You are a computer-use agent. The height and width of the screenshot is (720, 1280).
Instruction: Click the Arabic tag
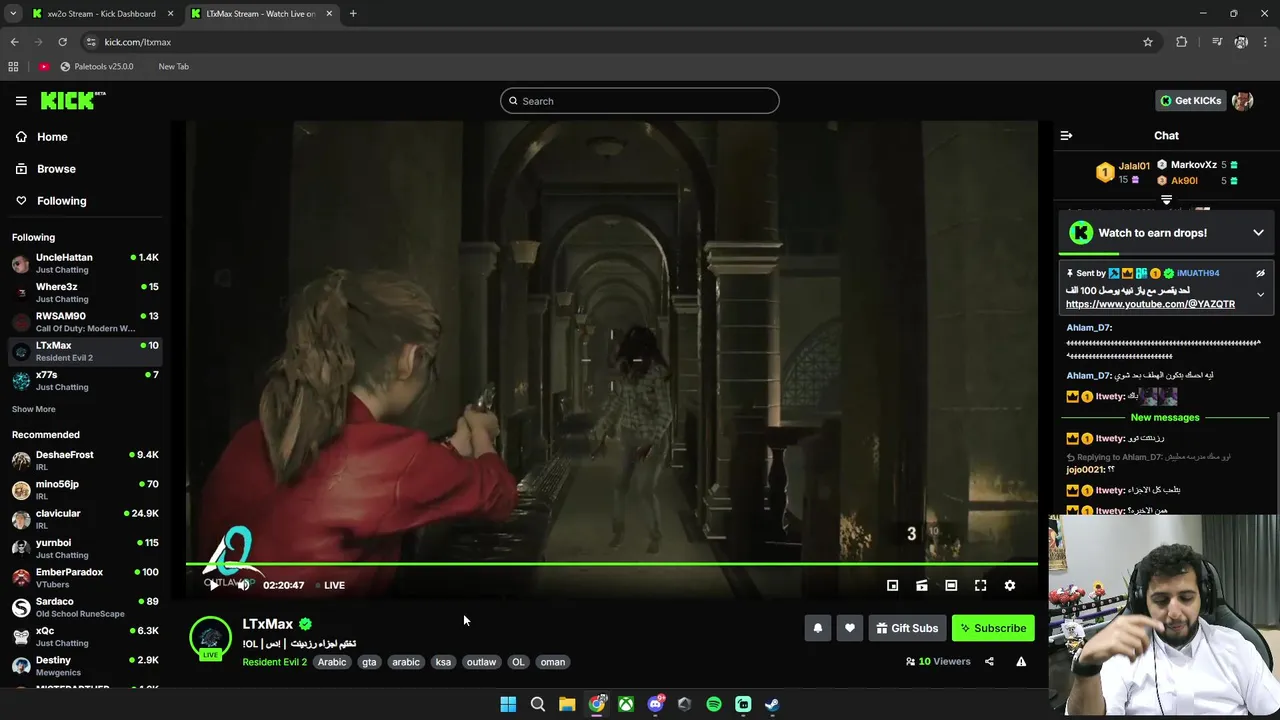pyautogui.click(x=332, y=662)
